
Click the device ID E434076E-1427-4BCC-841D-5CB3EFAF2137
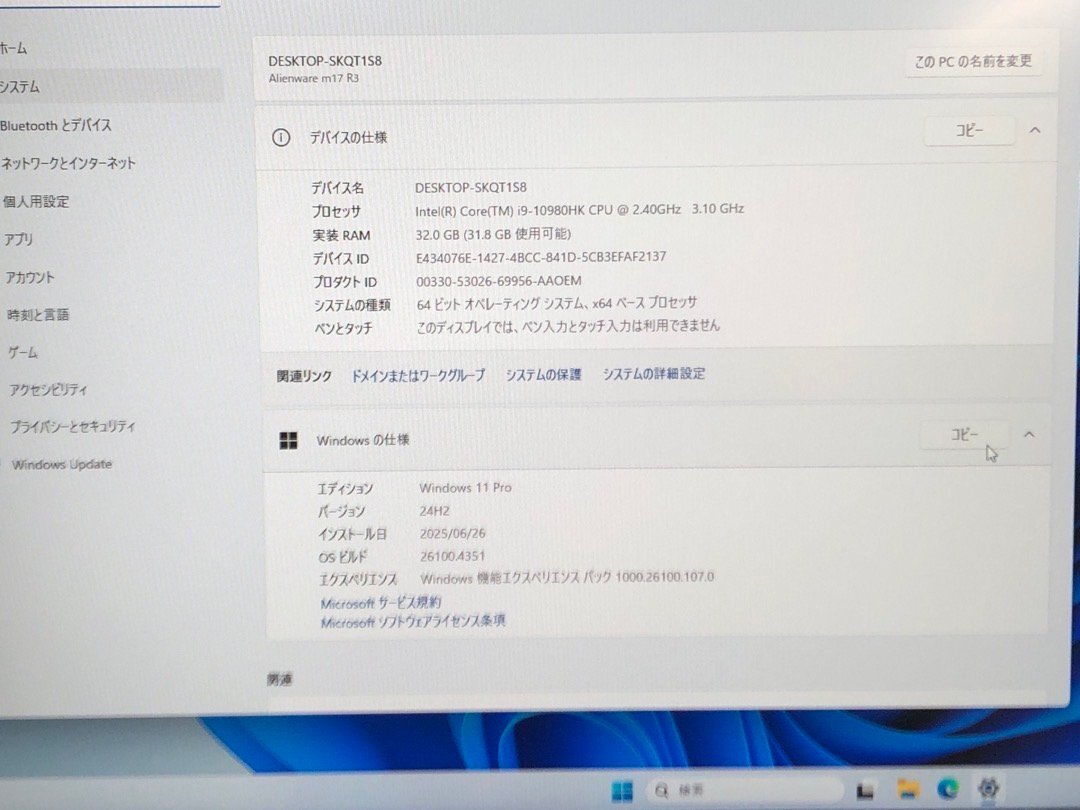541,258
